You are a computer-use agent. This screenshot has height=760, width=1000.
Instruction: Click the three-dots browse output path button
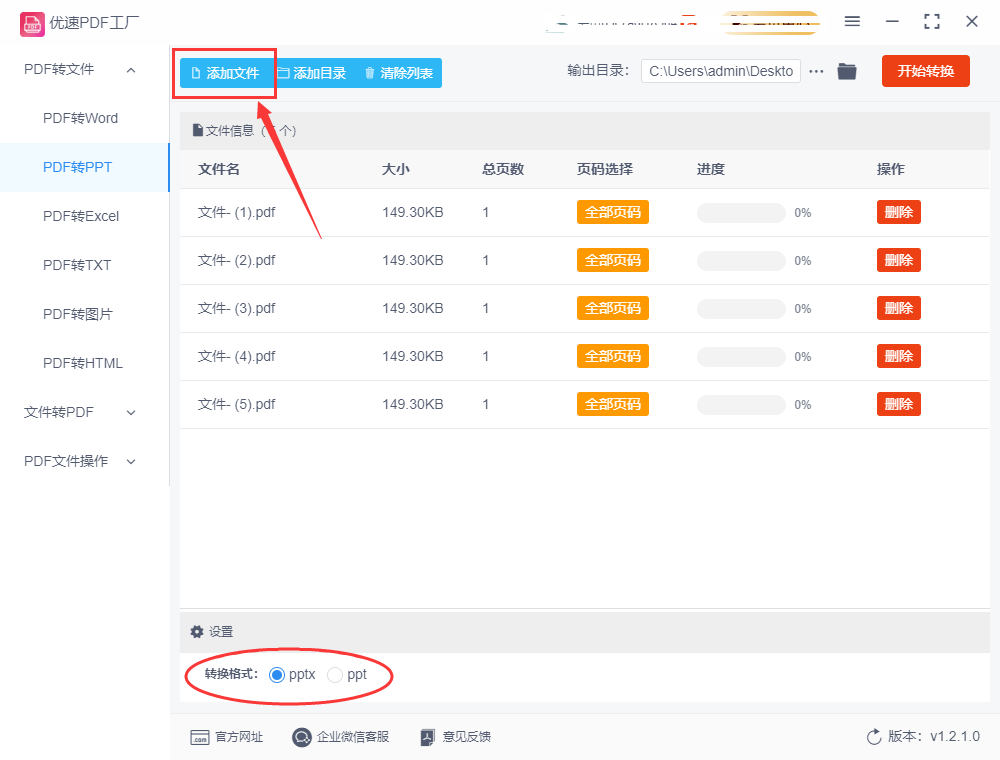tap(816, 71)
